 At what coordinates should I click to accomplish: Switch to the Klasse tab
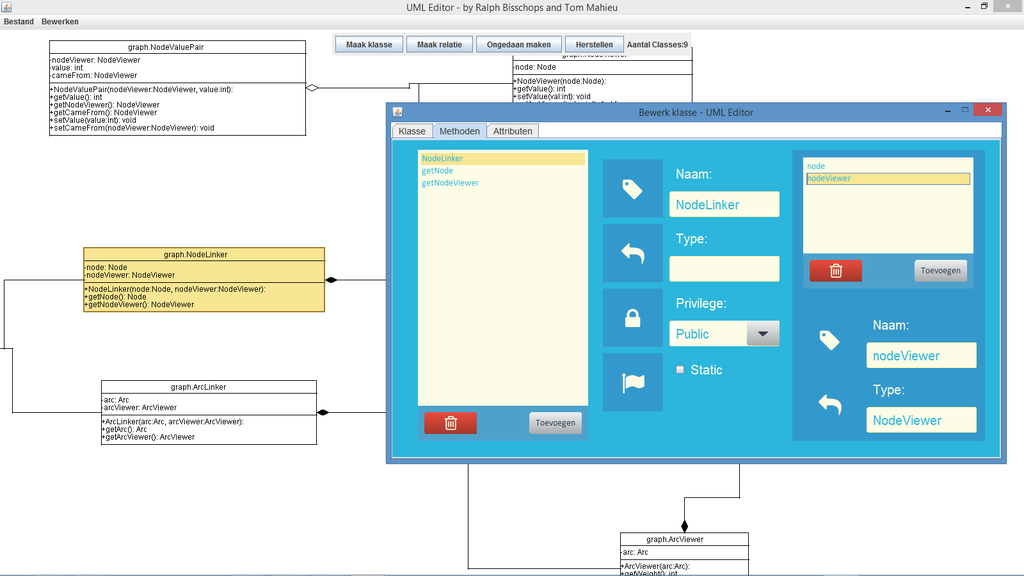point(412,130)
